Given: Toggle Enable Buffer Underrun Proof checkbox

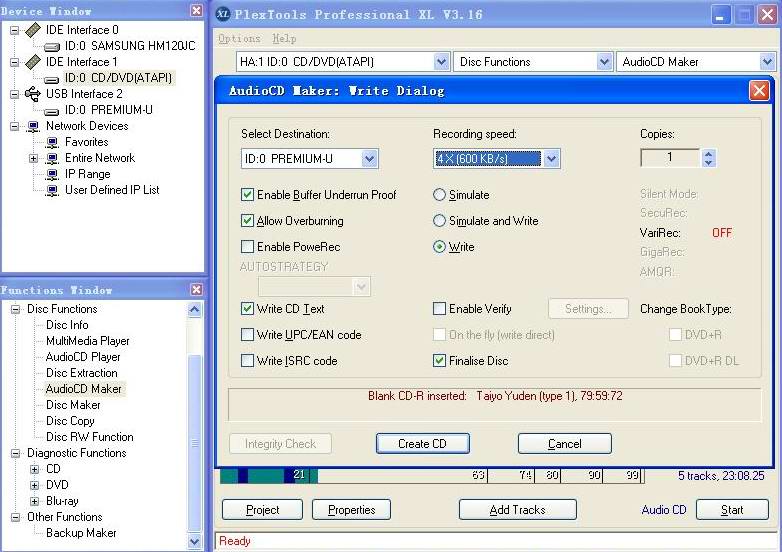Looking at the screenshot, I should 247,194.
